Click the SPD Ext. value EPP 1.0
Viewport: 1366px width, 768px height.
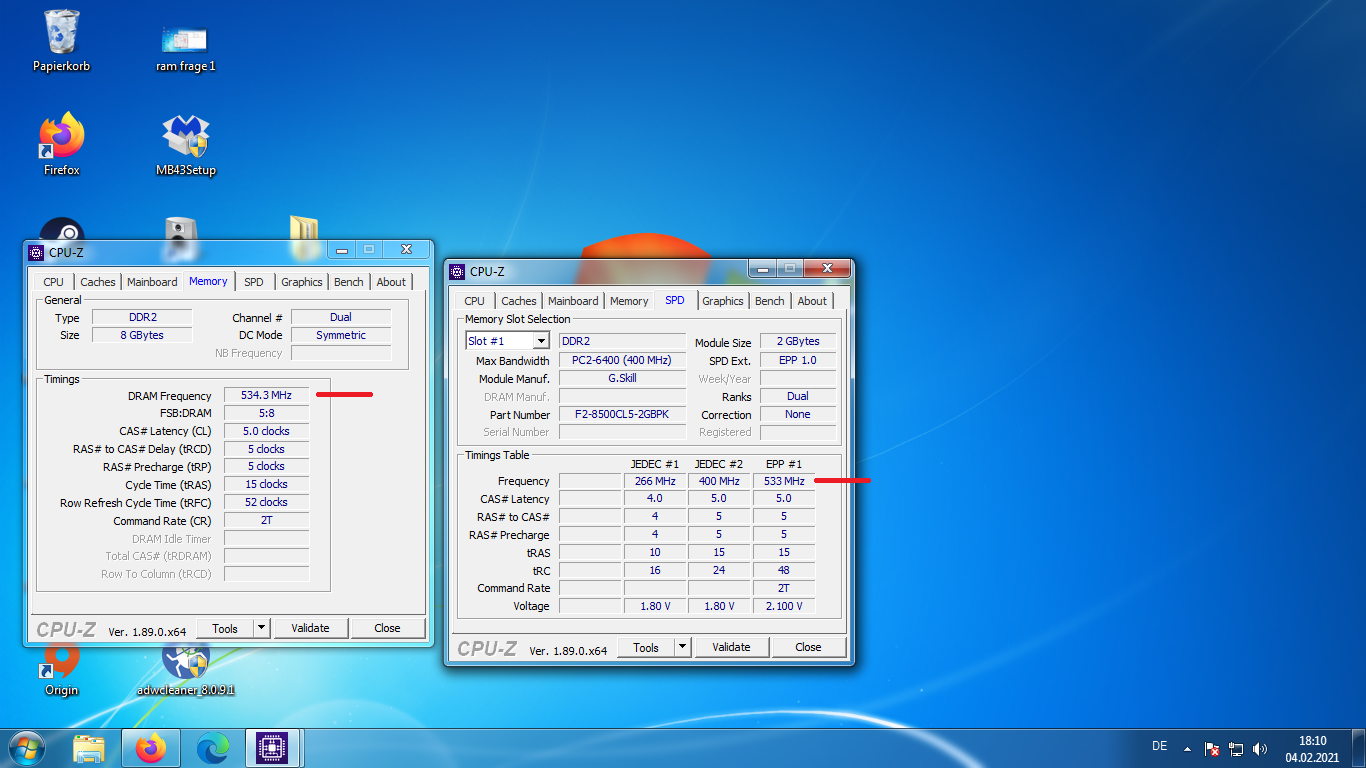[798, 360]
